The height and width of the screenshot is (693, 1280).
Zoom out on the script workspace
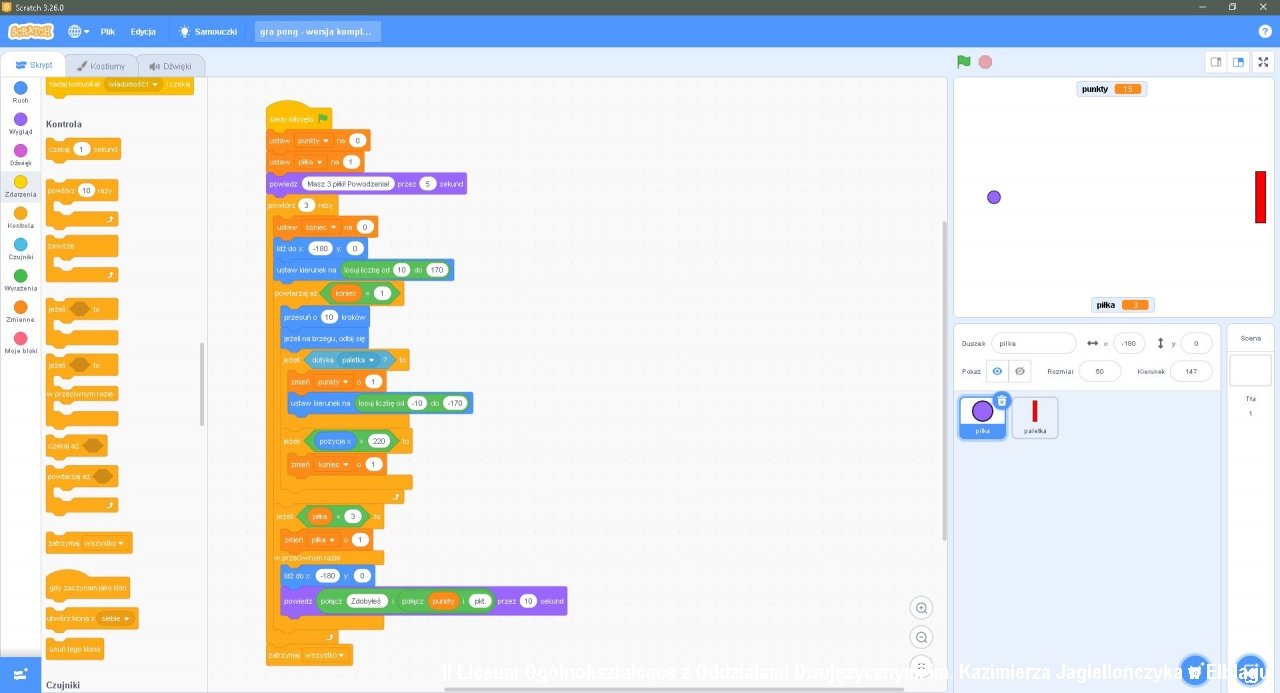coord(922,637)
